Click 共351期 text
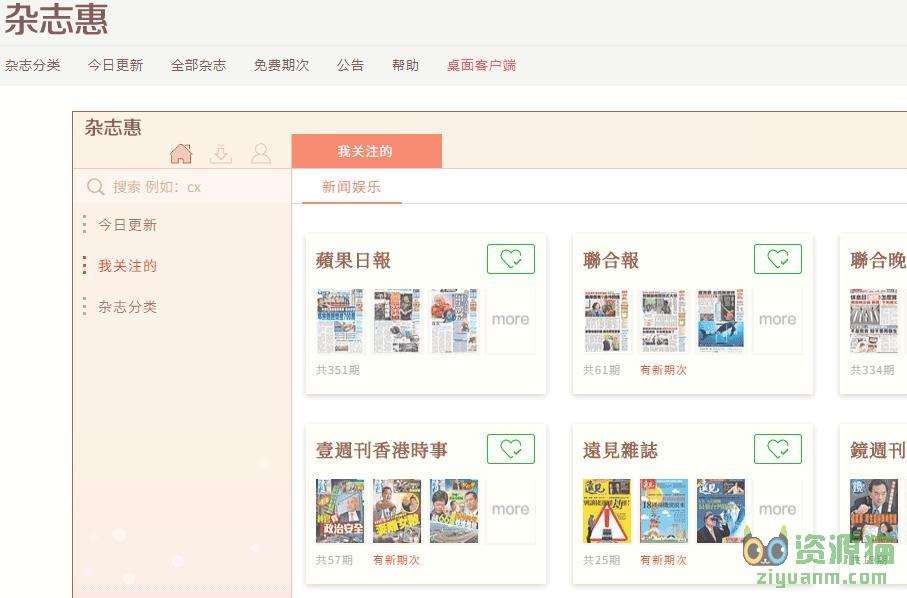This screenshot has width=907, height=598. (338, 370)
